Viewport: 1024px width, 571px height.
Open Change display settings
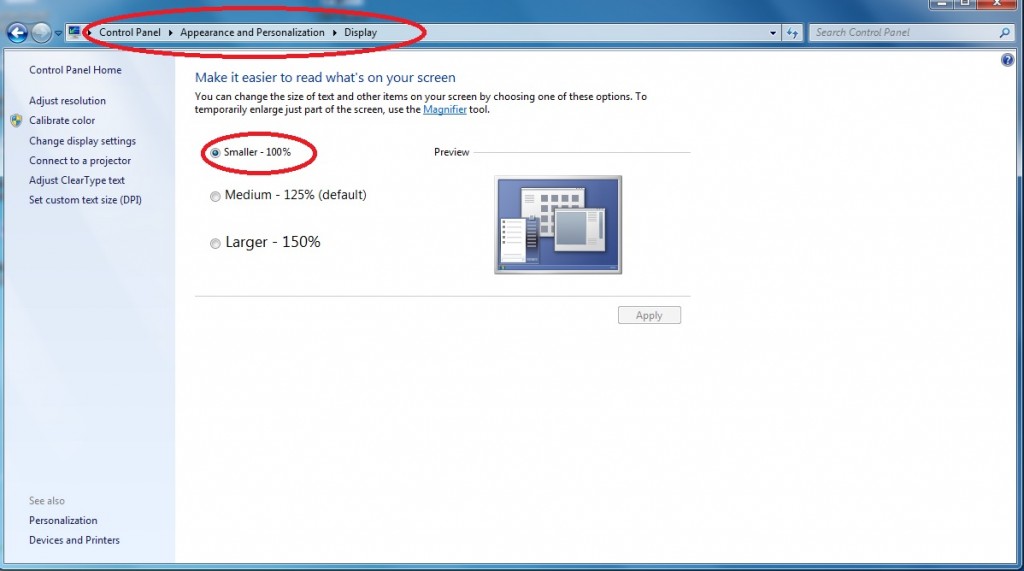coord(82,140)
